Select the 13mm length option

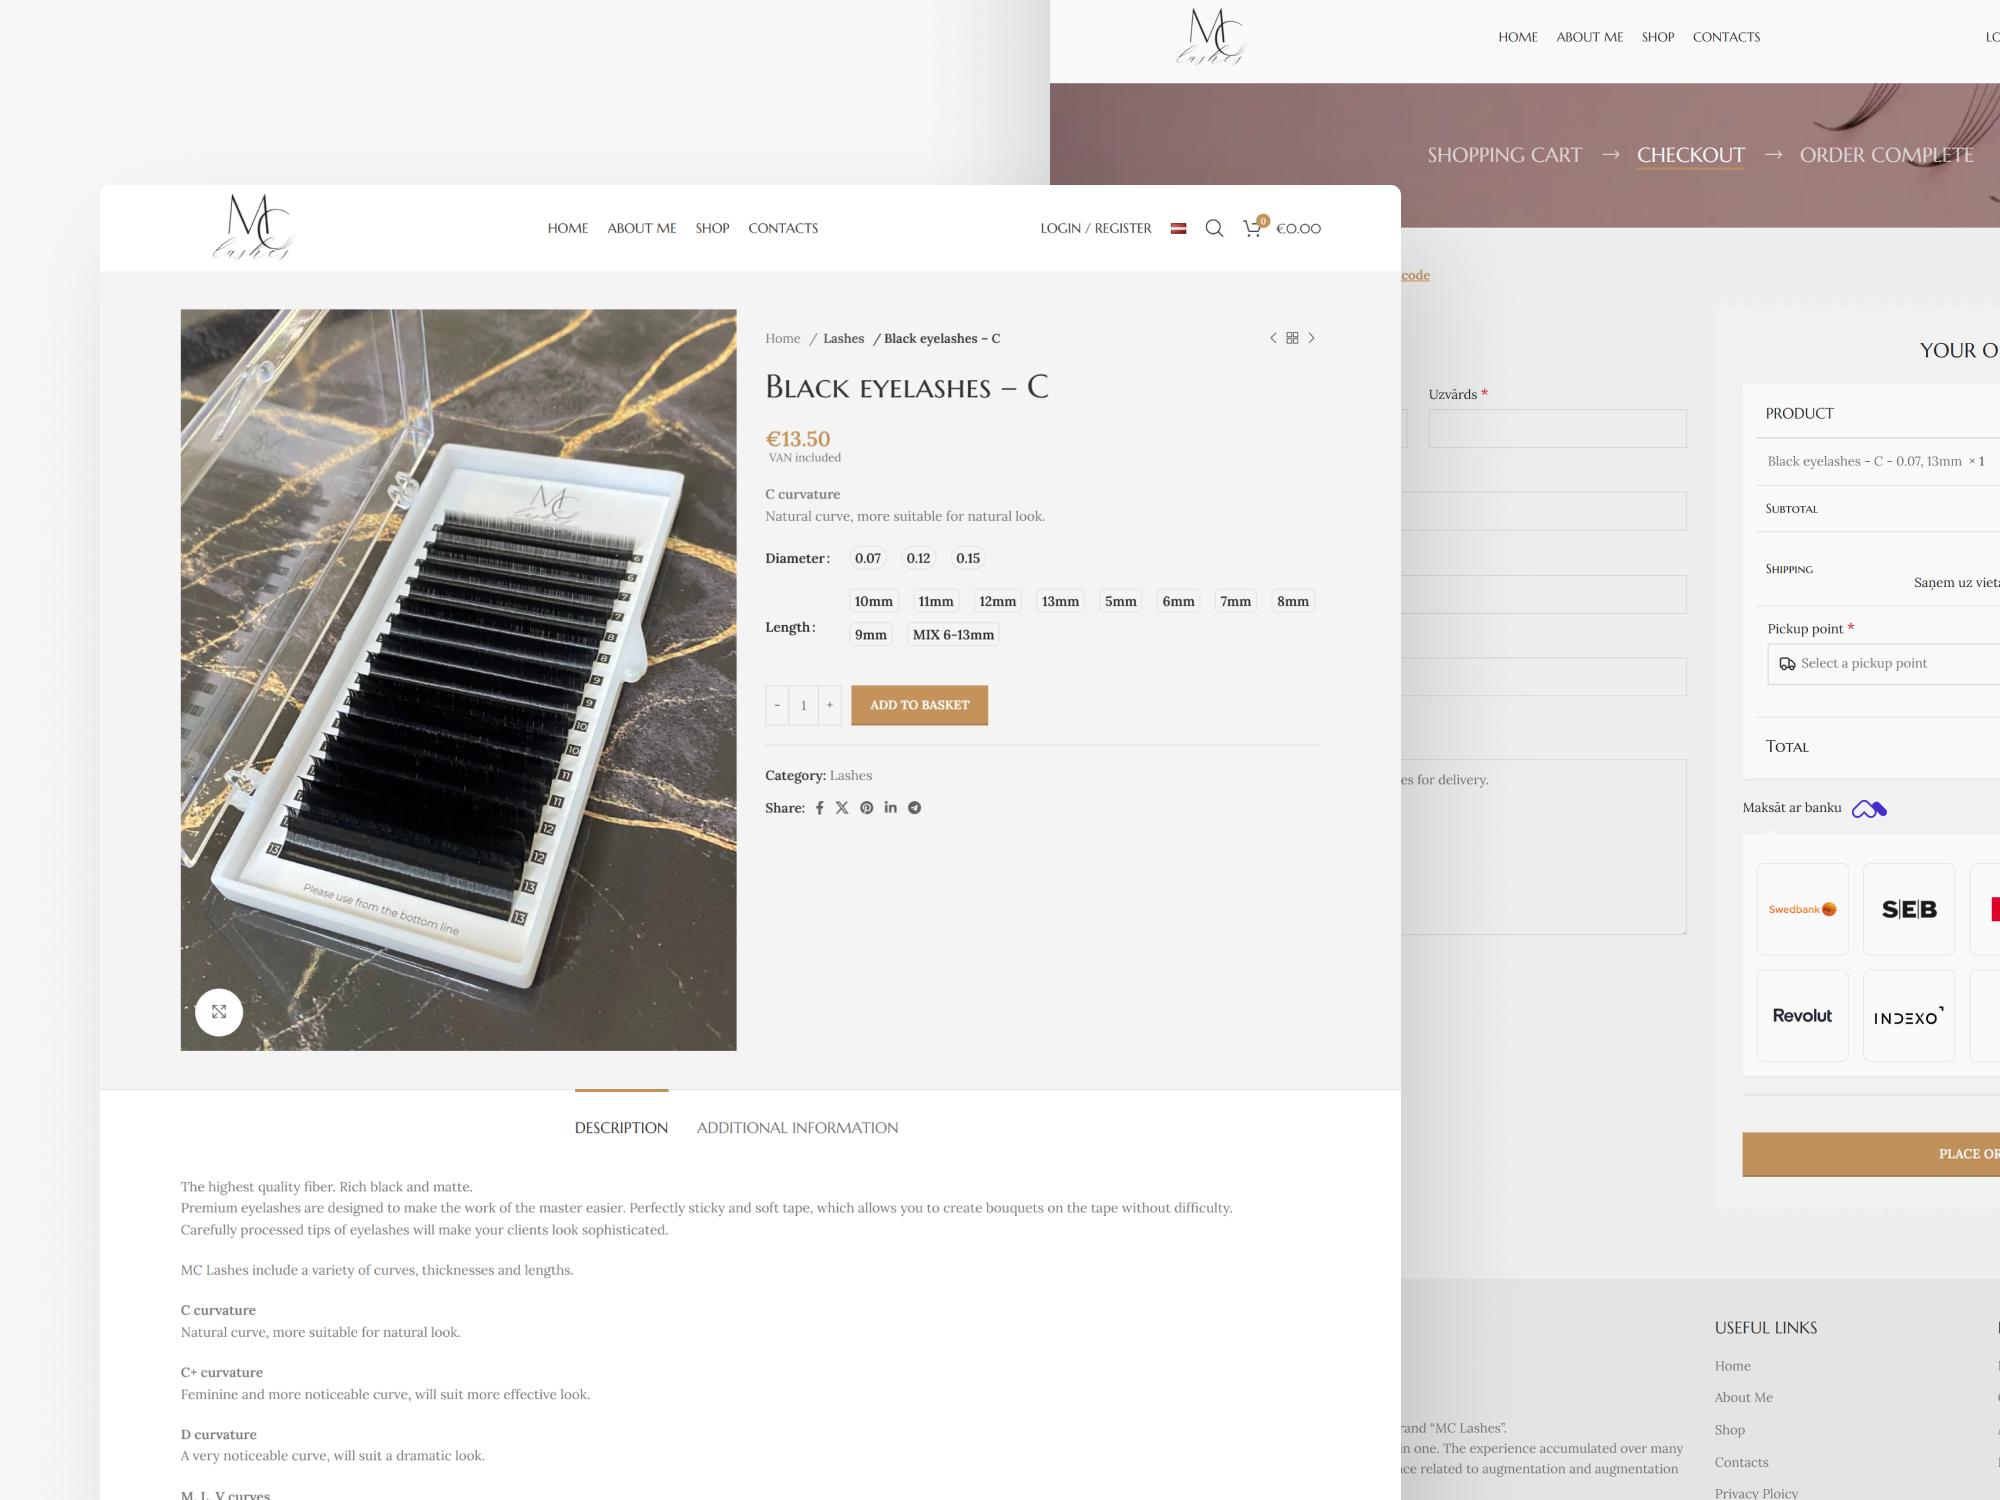click(1059, 600)
